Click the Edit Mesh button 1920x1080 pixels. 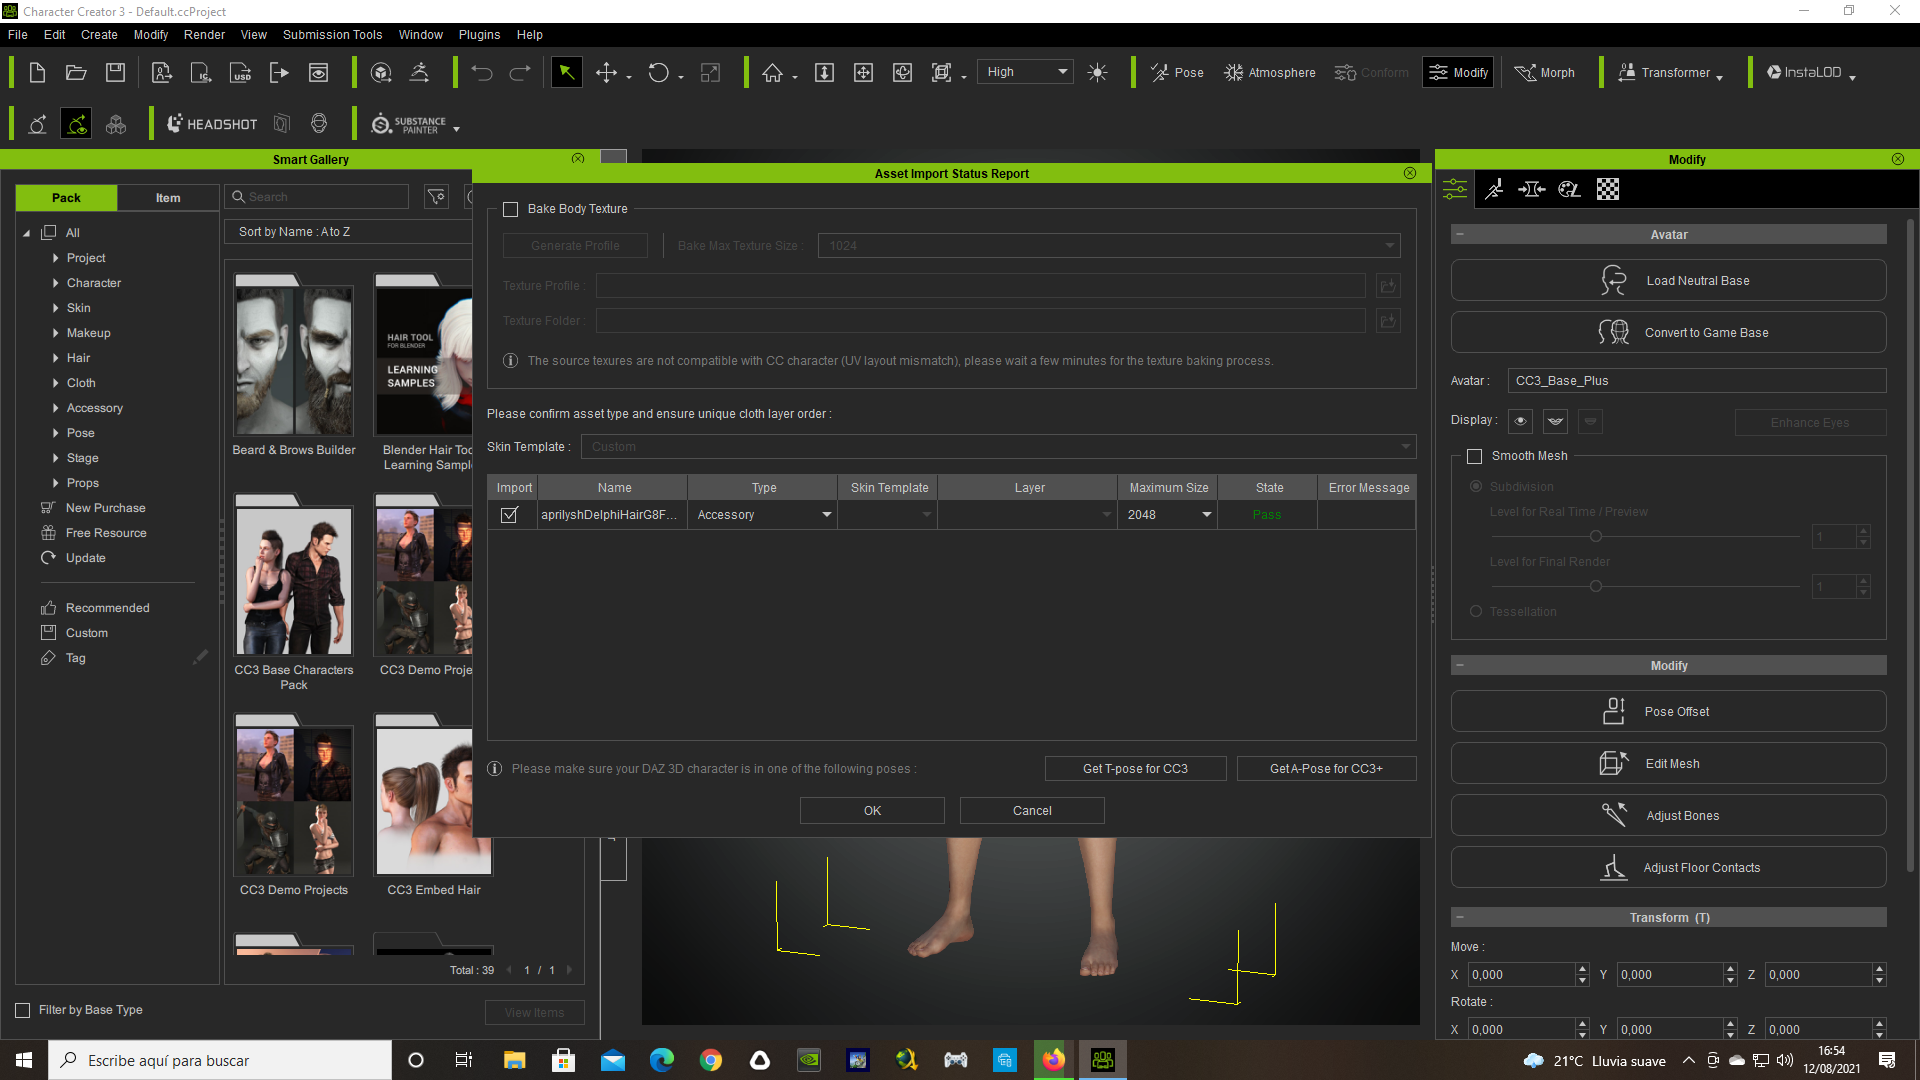pyautogui.click(x=1668, y=763)
